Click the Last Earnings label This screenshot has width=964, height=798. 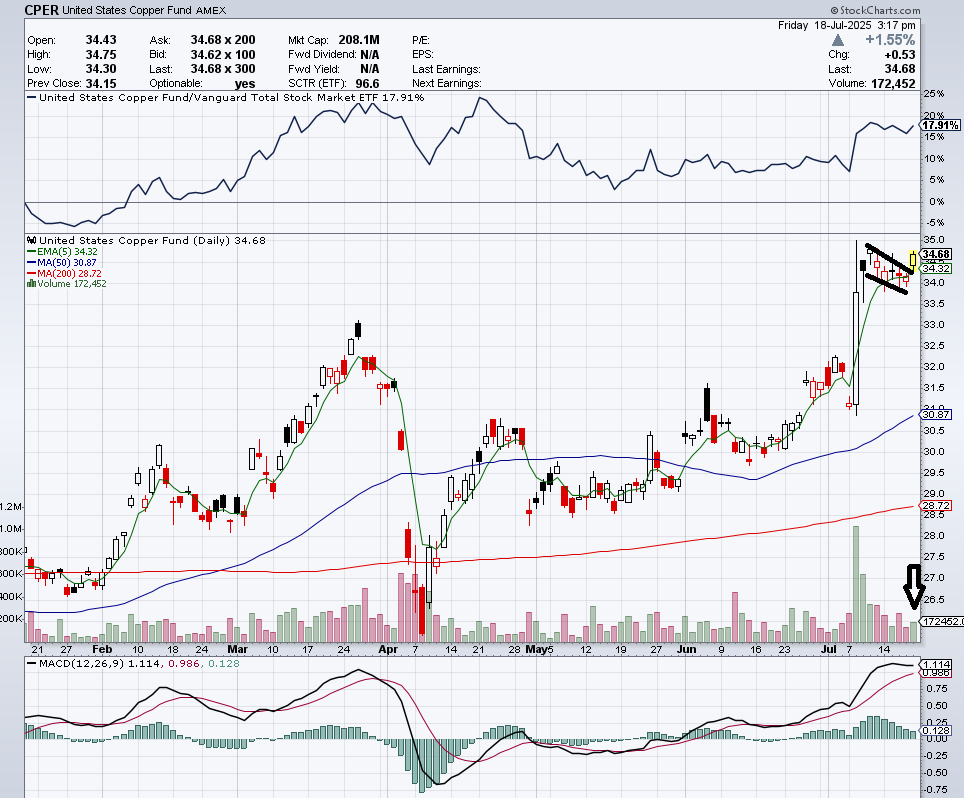(446, 69)
